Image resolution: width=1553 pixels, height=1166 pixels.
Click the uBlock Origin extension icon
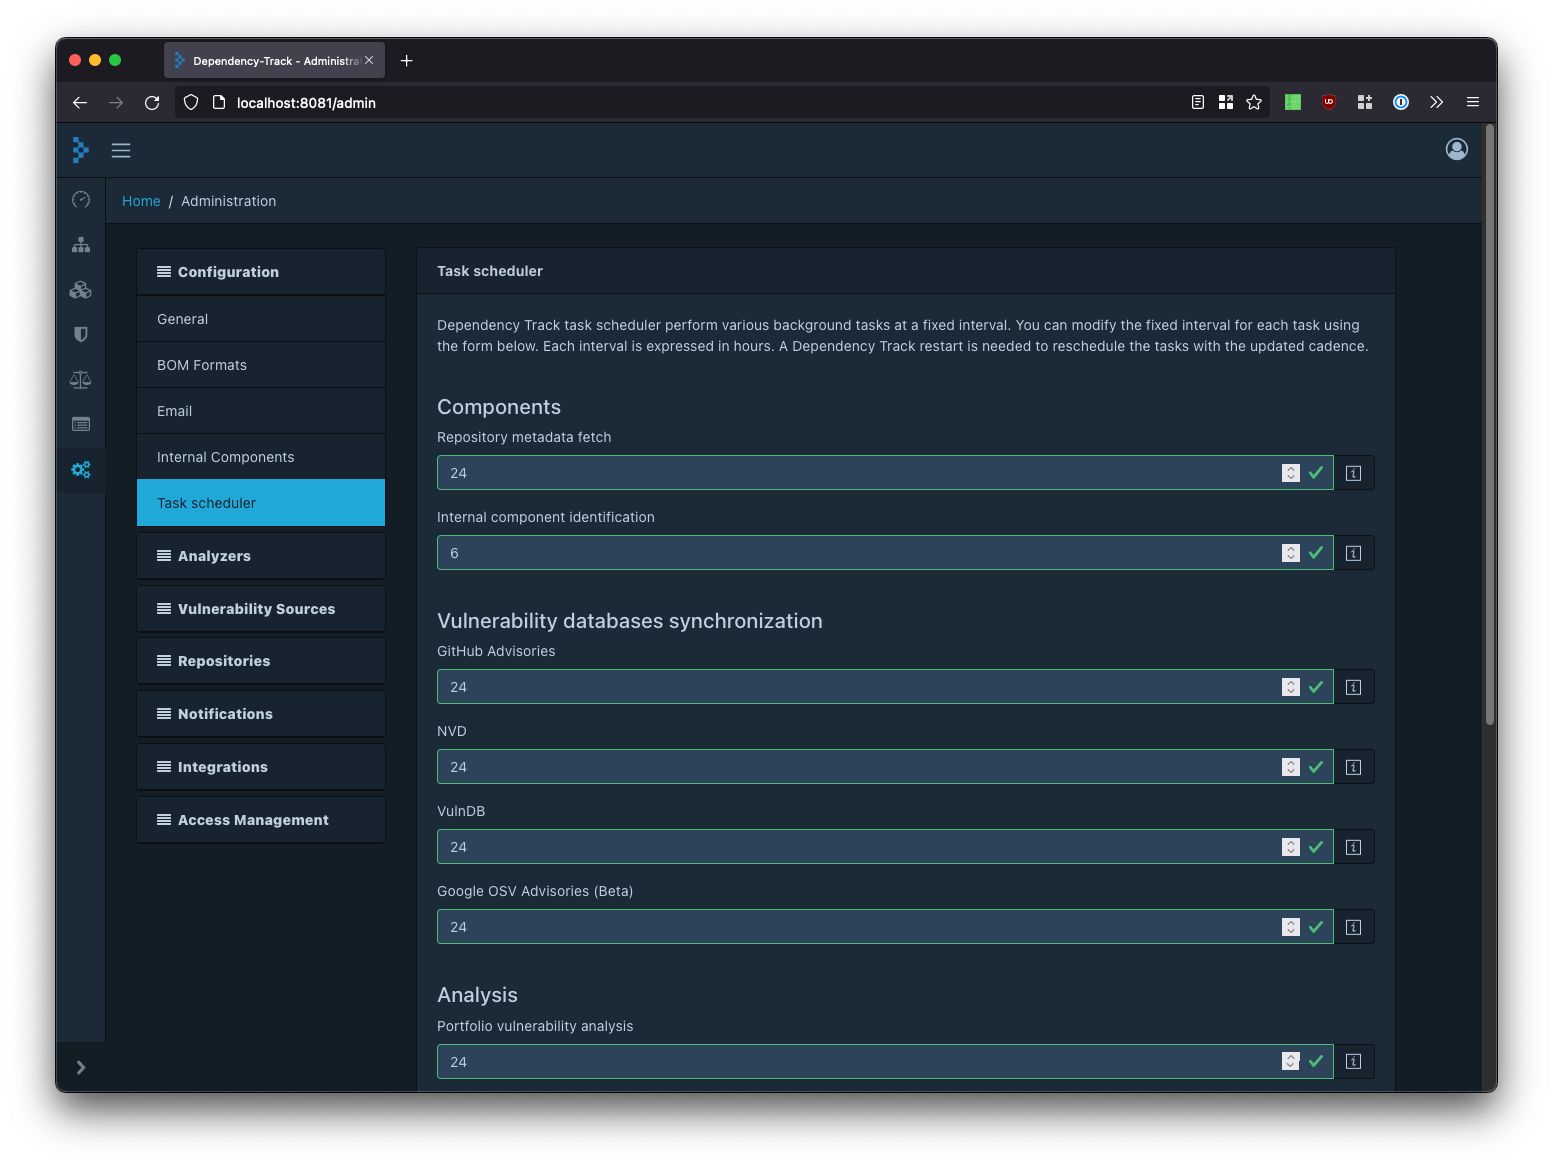click(x=1329, y=102)
